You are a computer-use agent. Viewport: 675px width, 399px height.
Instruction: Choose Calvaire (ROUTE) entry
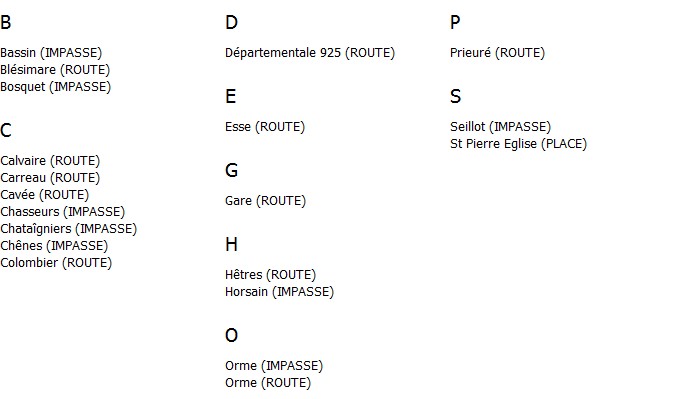point(50,161)
